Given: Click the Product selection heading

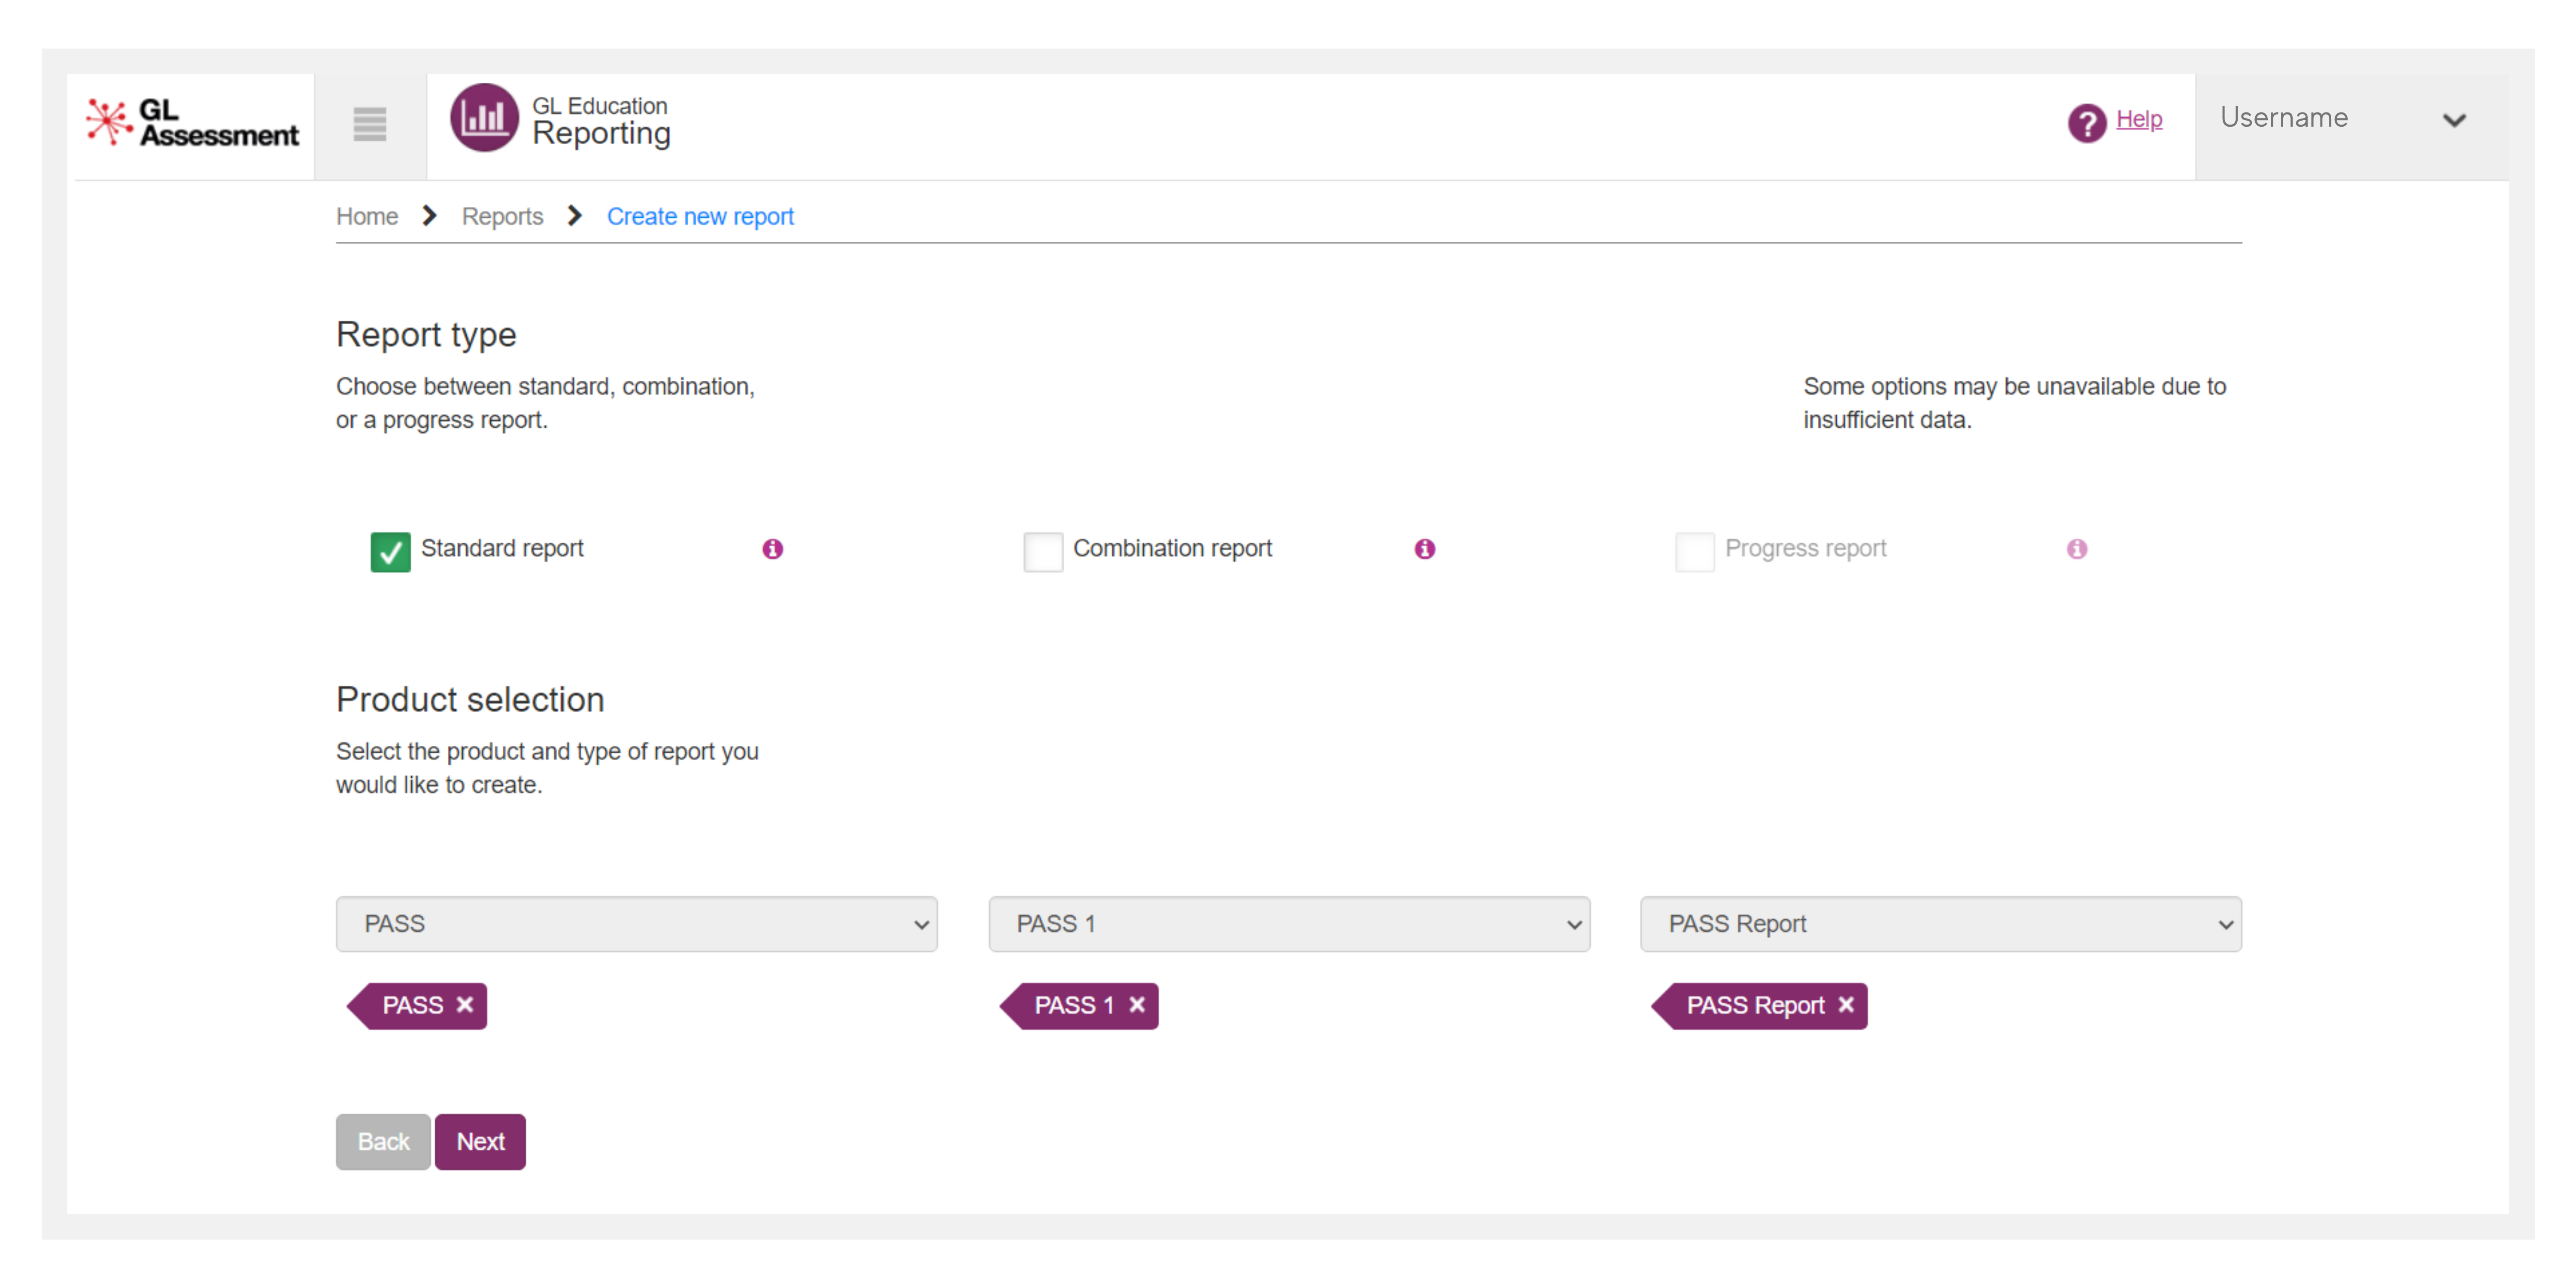Looking at the screenshot, I should coord(470,699).
